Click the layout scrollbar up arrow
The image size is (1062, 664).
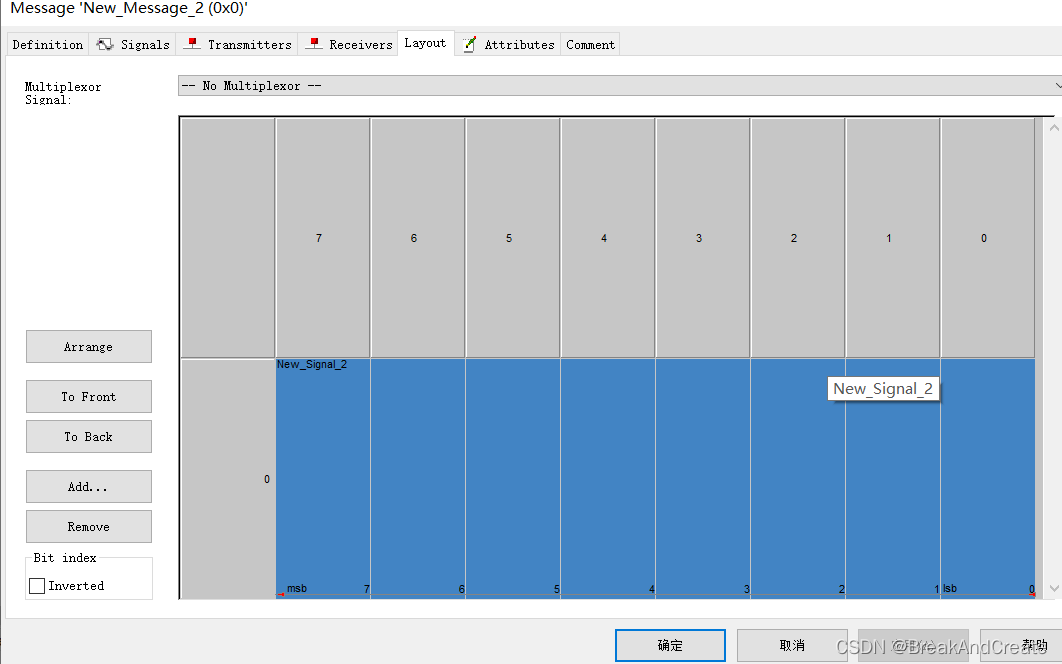click(x=1053, y=127)
